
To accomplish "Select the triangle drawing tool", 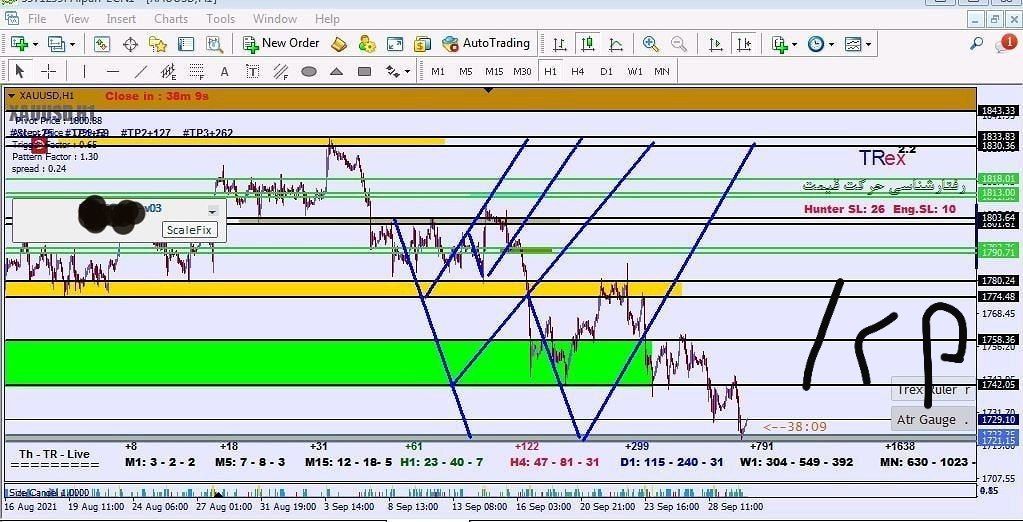I will (337, 71).
